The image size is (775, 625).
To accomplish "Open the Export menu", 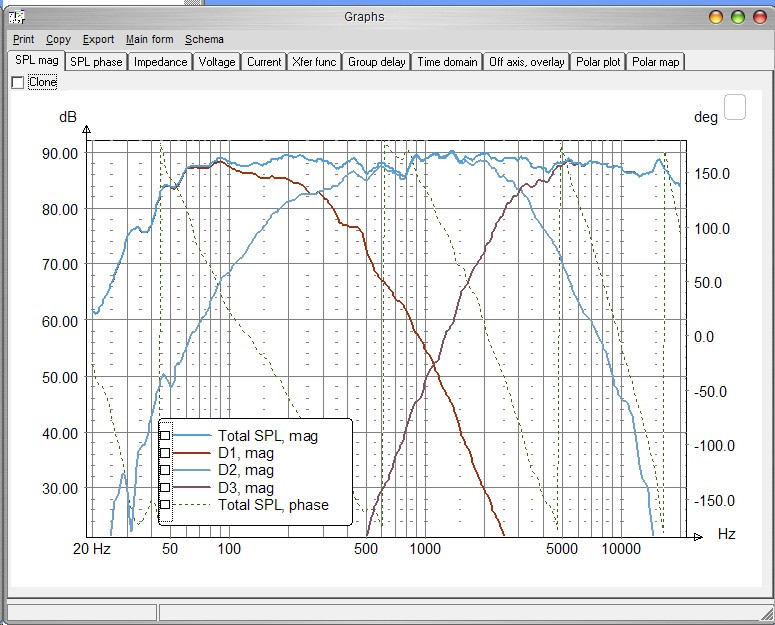I will point(98,39).
